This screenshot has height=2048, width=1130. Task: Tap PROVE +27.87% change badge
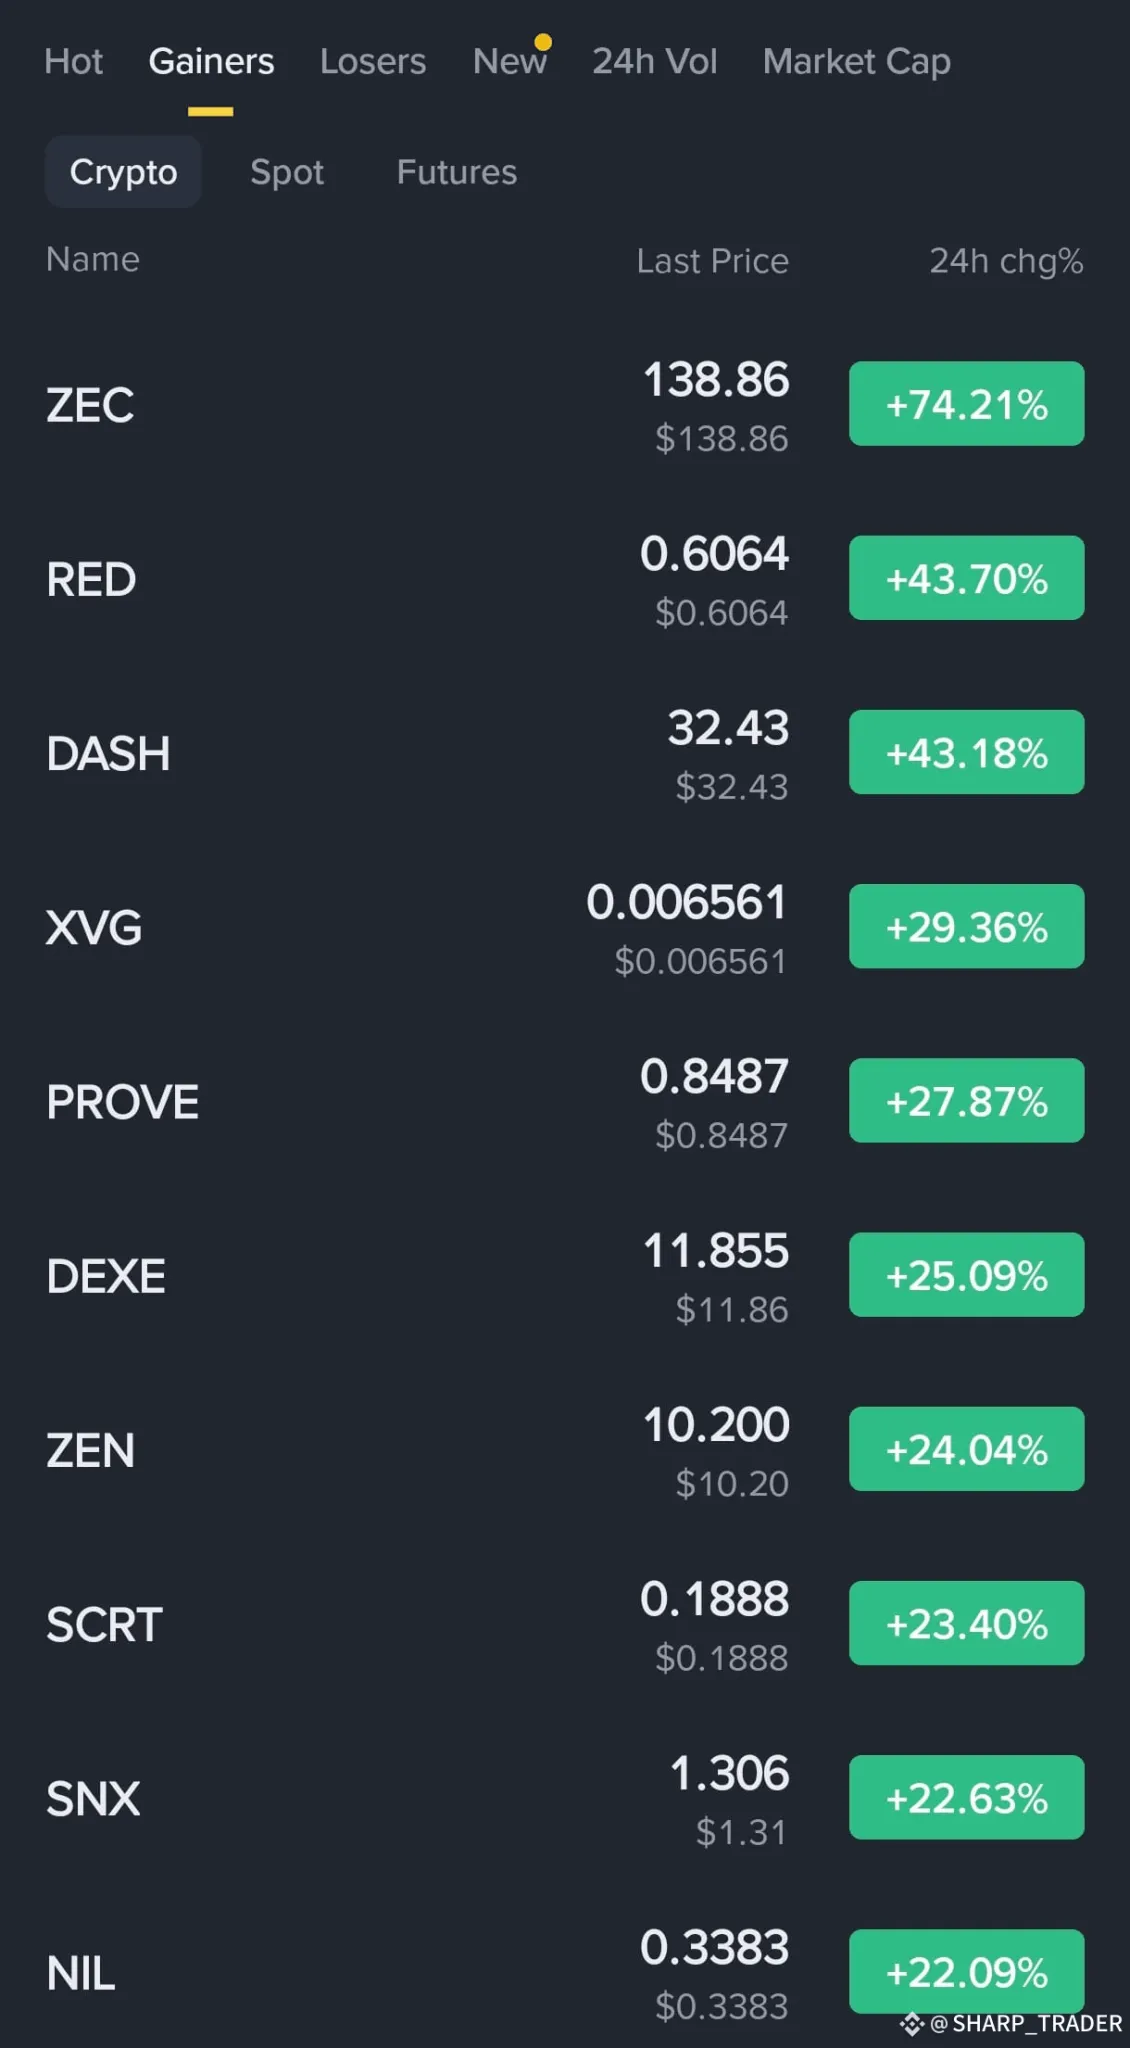coord(966,1101)
